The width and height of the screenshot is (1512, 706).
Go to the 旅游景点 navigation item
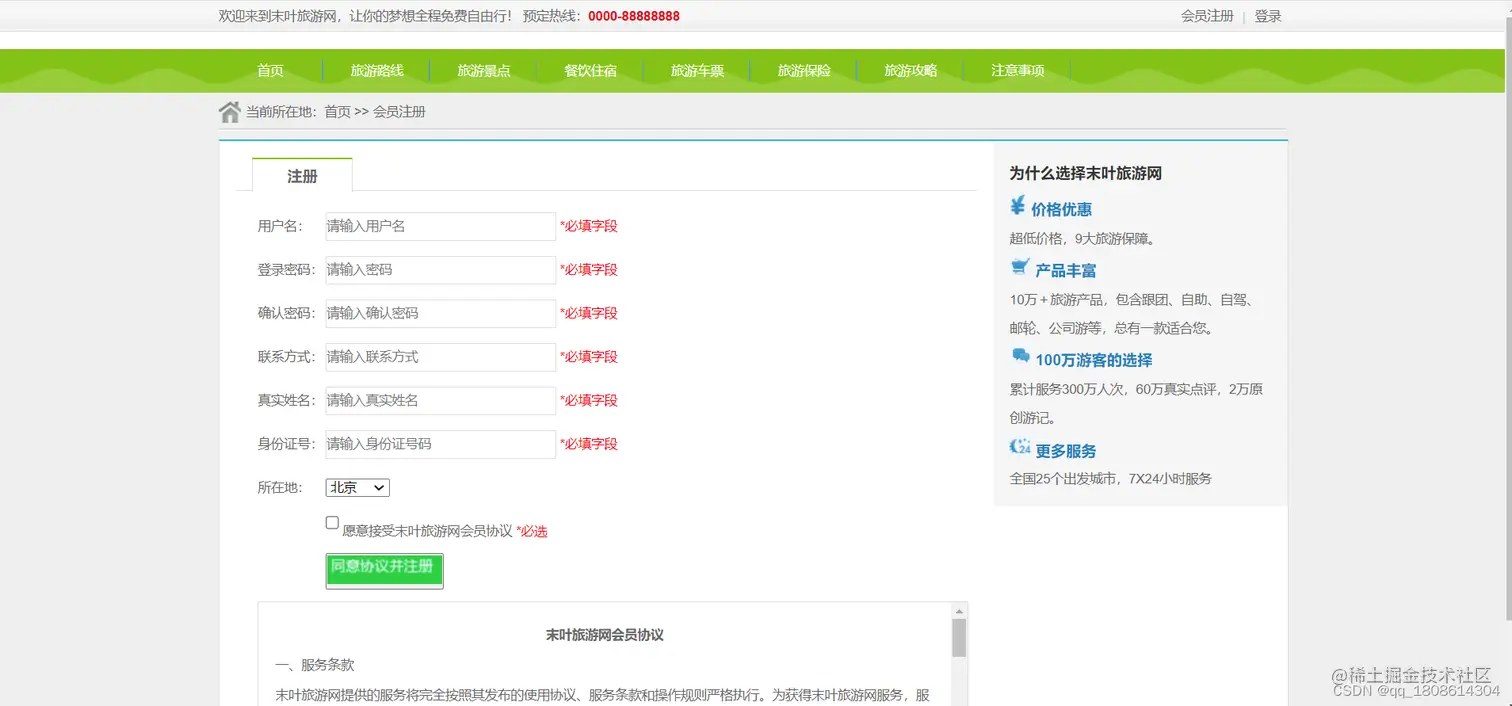[484, 71]
